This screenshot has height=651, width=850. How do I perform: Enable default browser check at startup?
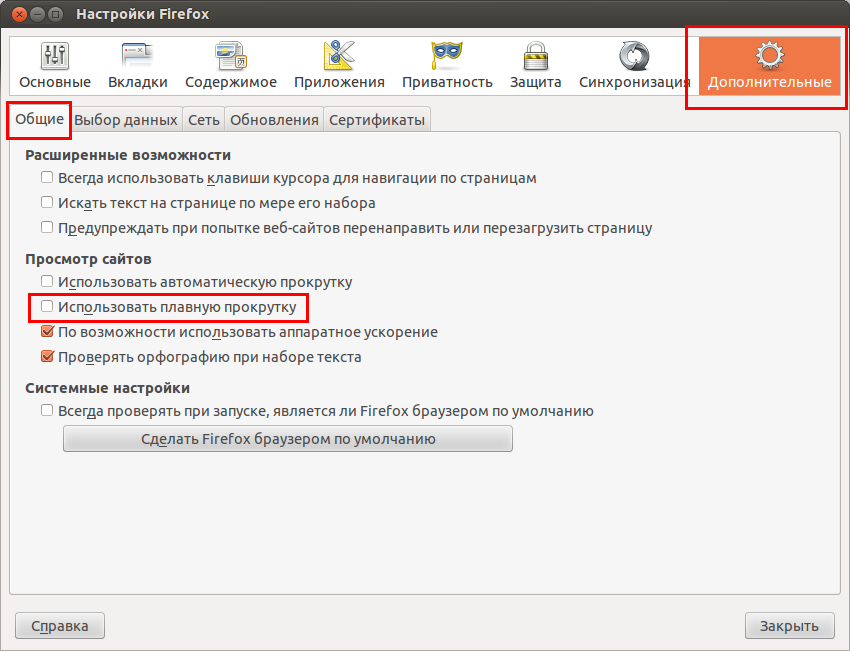[47, 410]
